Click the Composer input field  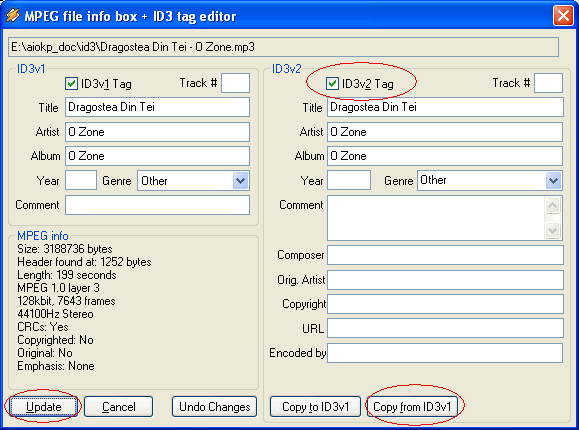(x=445, y=255)
